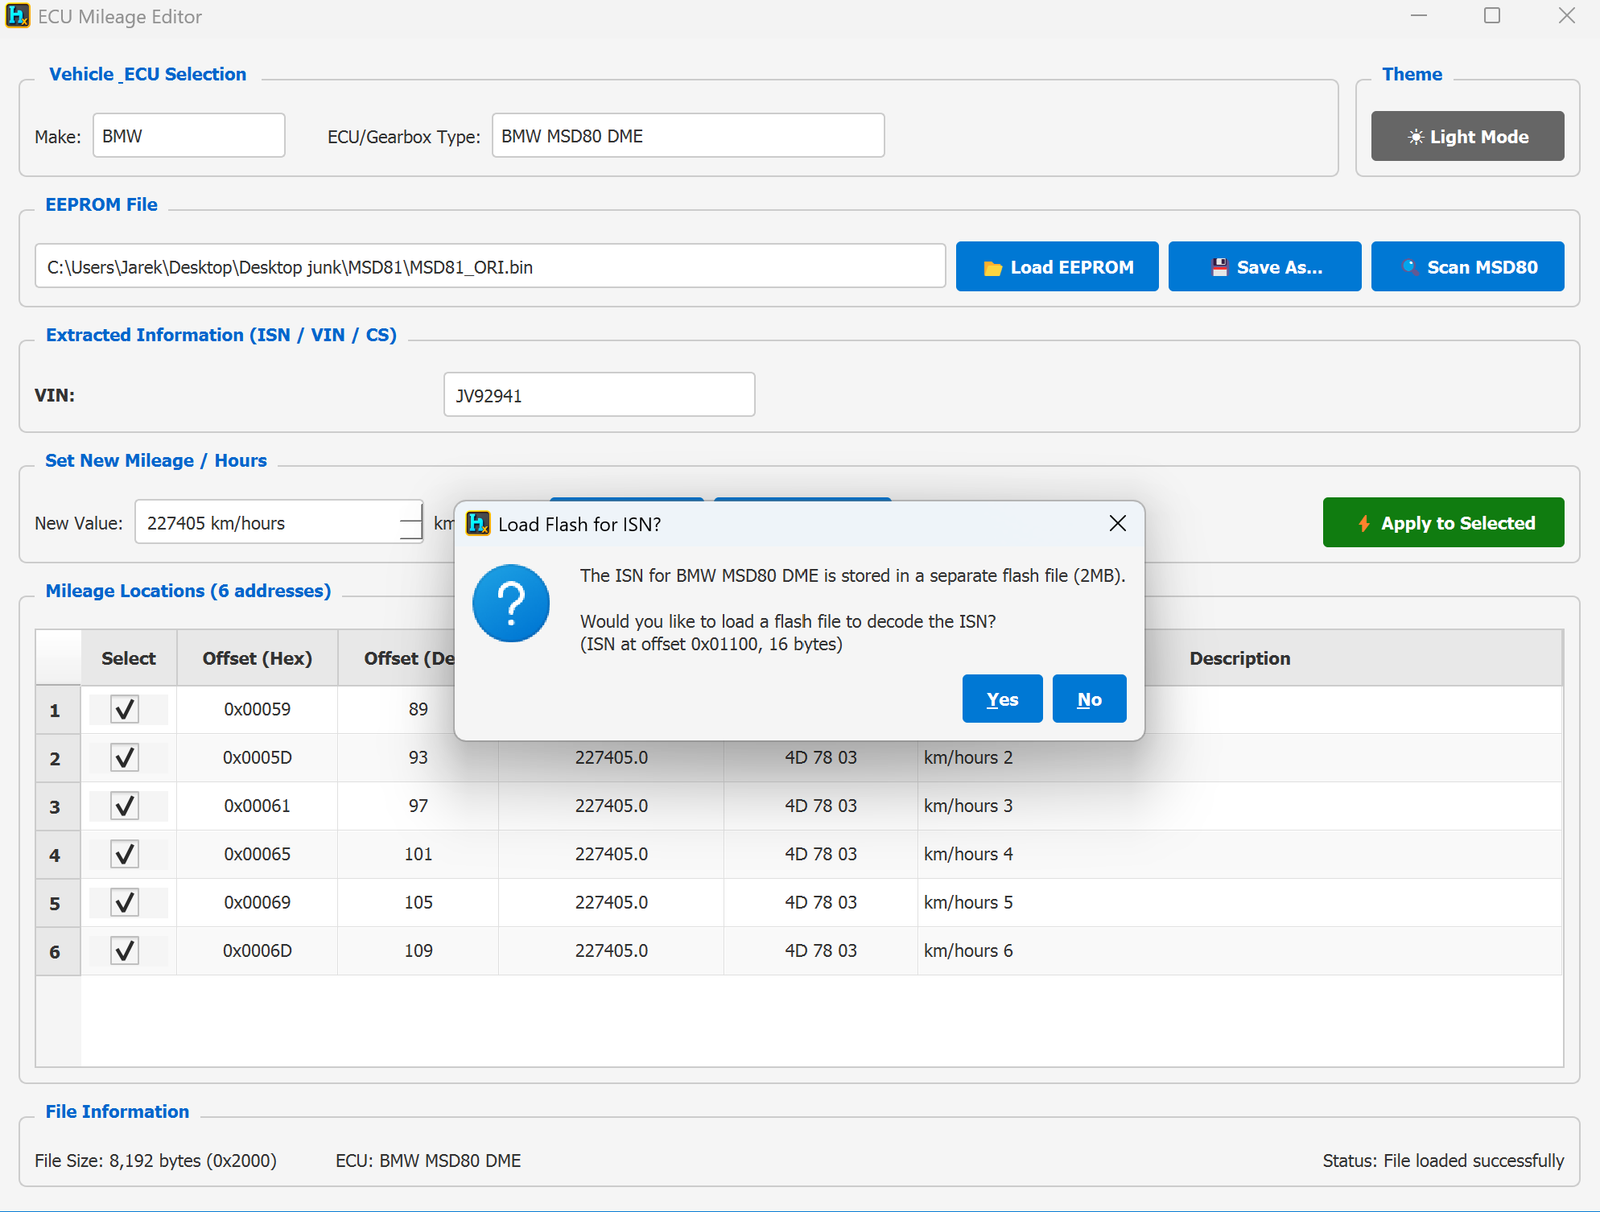The width and height of the screenshot is (1600, 1212).
Task: Click 'Status: File loaded successfully' text
Action: [x=1443, y=1160]
